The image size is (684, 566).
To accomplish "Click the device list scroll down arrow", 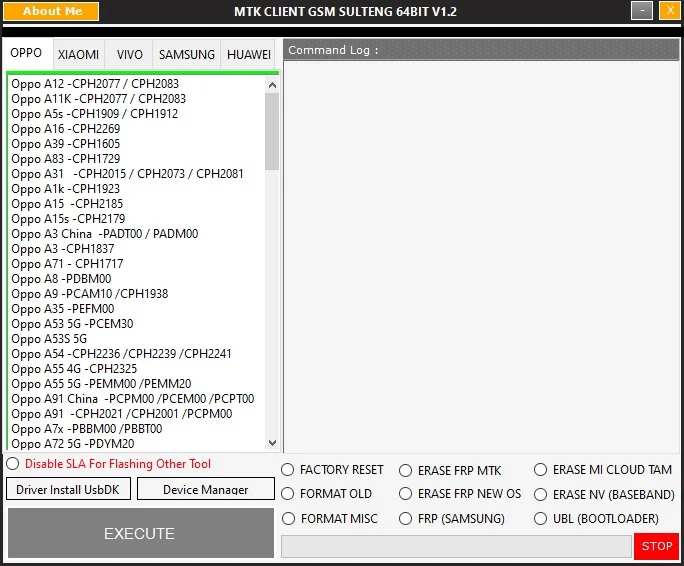I will 272,443.
